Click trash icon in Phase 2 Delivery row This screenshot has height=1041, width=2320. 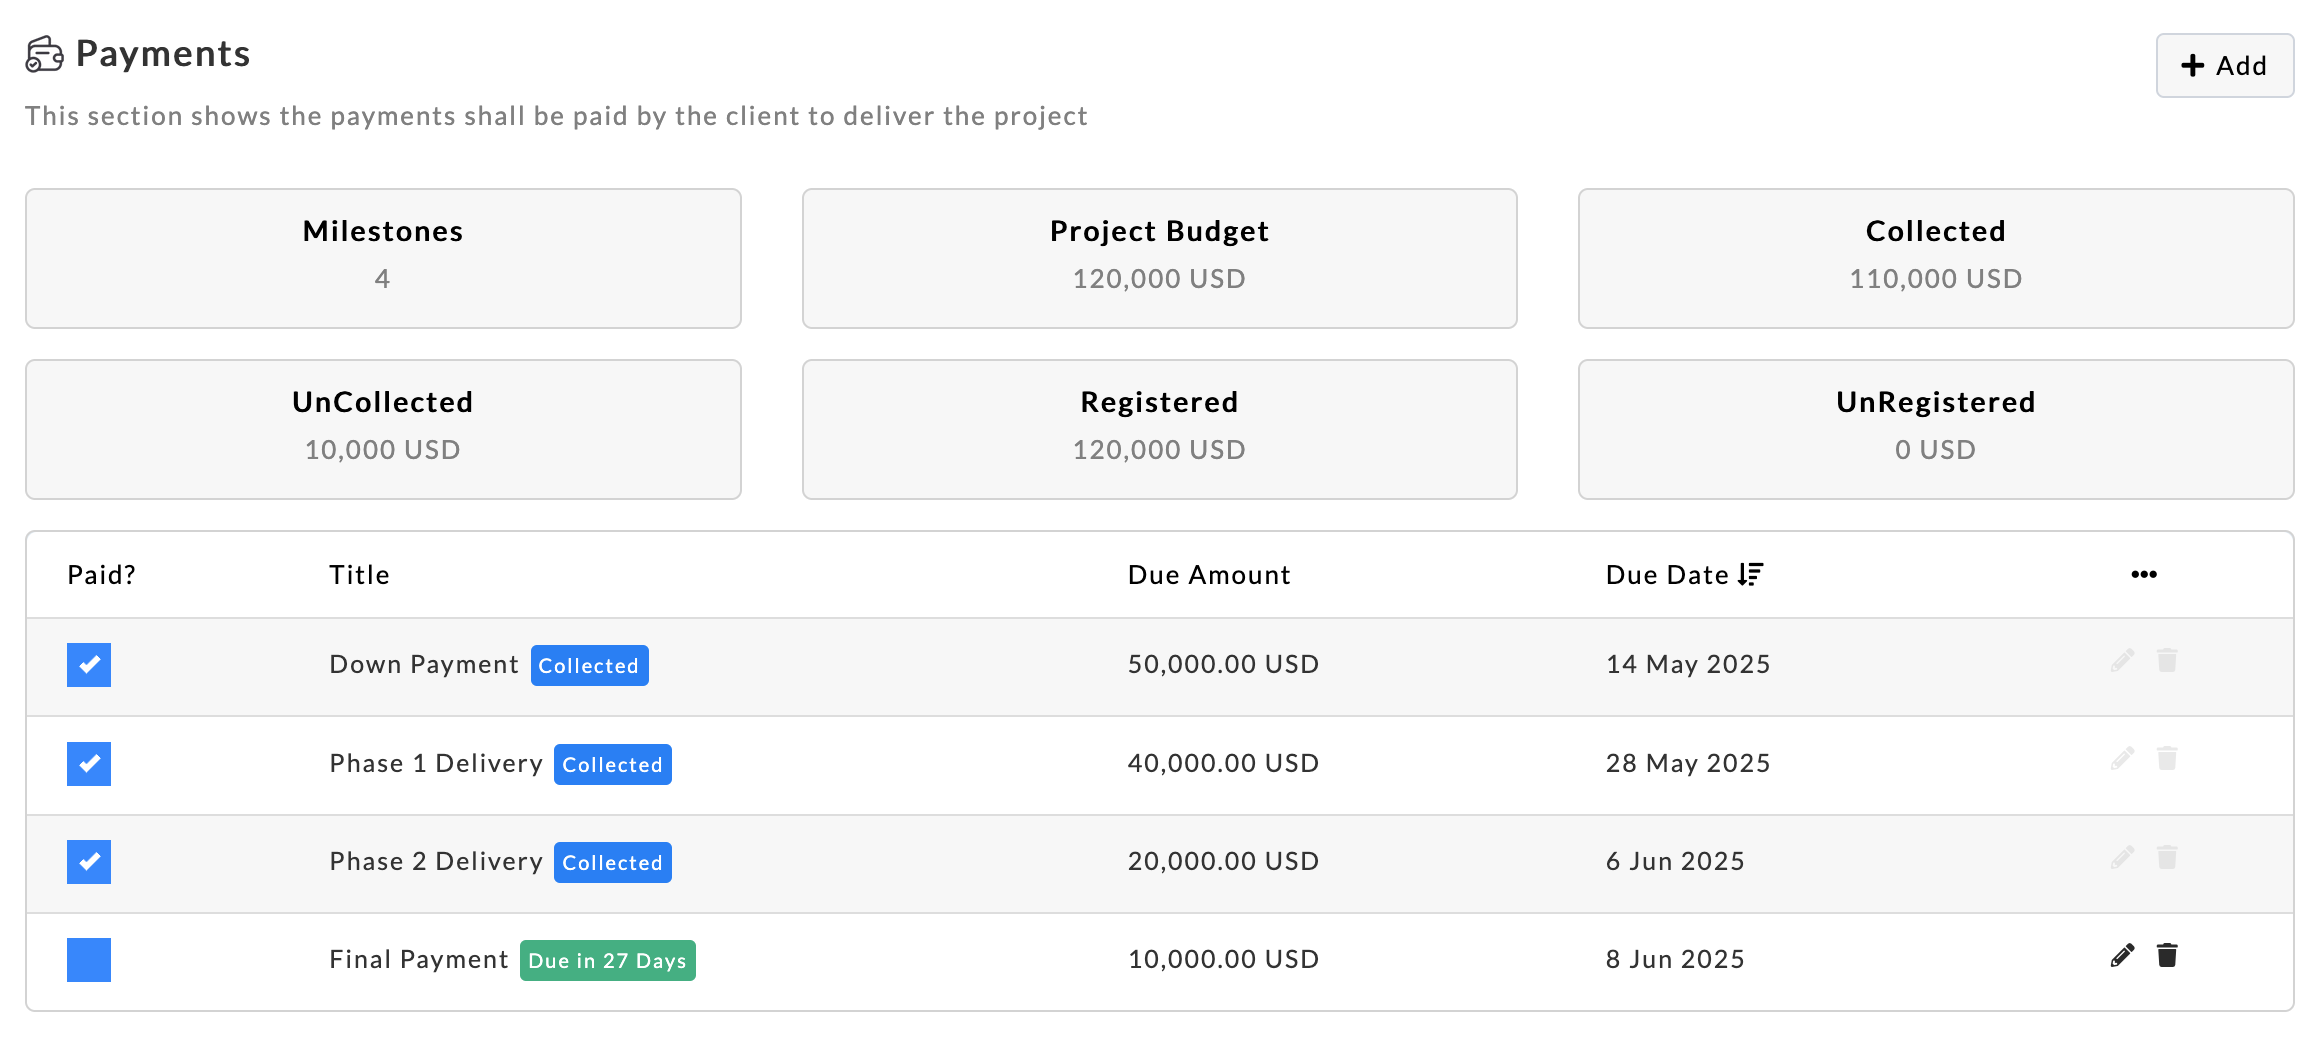(2167, 858)
